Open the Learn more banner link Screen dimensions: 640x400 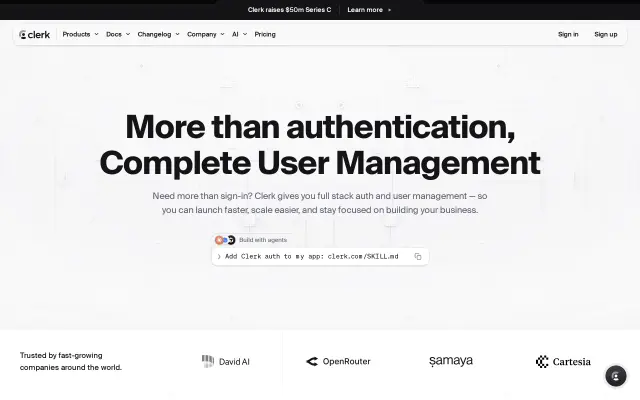(369, 10)
